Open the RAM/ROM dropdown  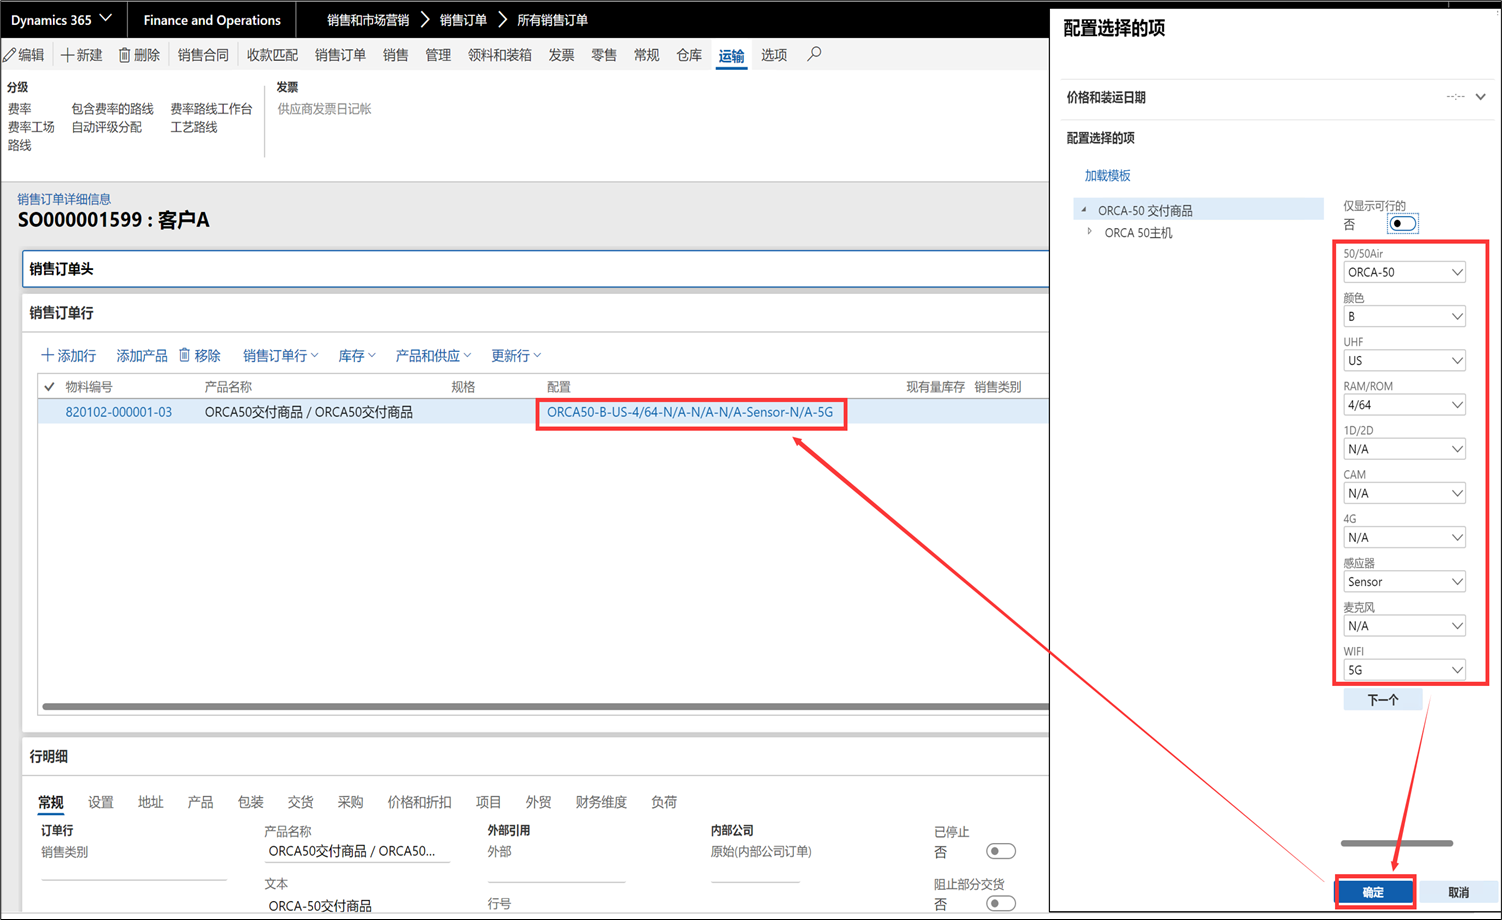1404,404
